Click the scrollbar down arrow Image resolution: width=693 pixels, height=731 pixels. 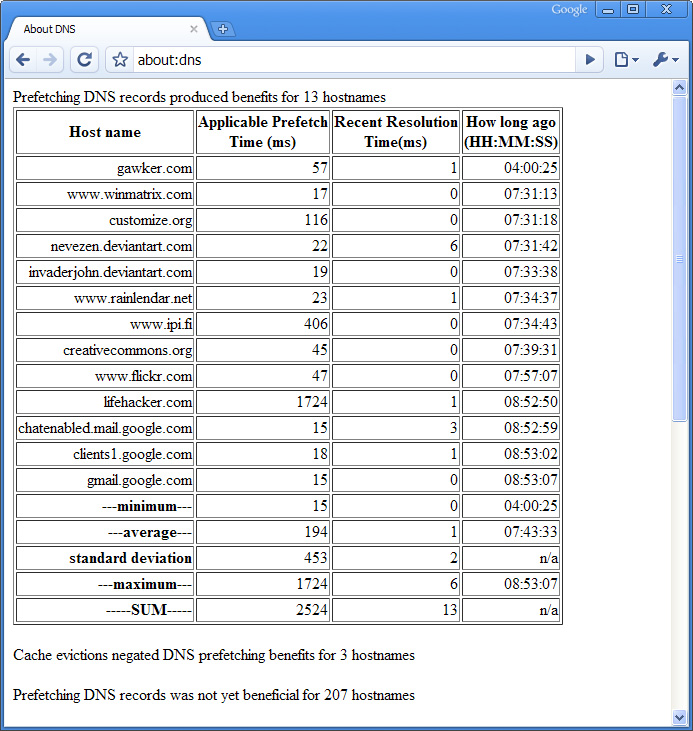pyautogui.click(x=679, y=717)
